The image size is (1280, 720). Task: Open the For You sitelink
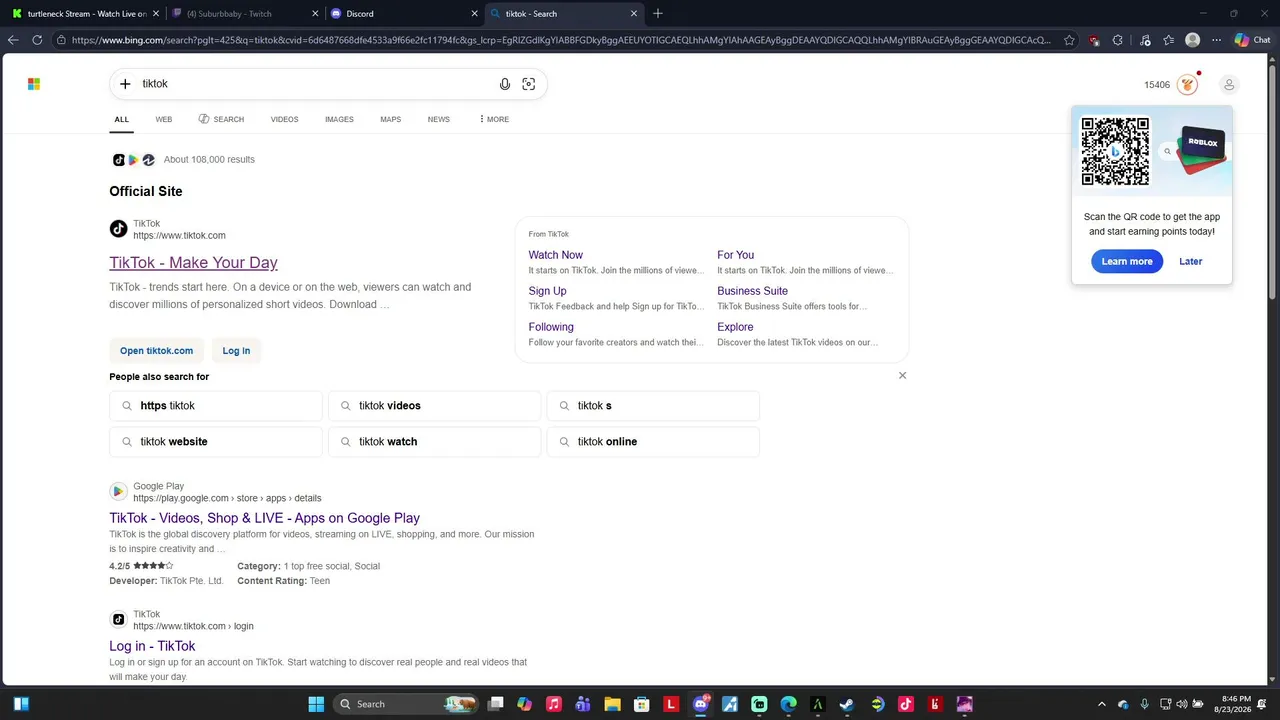pos(736,255)
